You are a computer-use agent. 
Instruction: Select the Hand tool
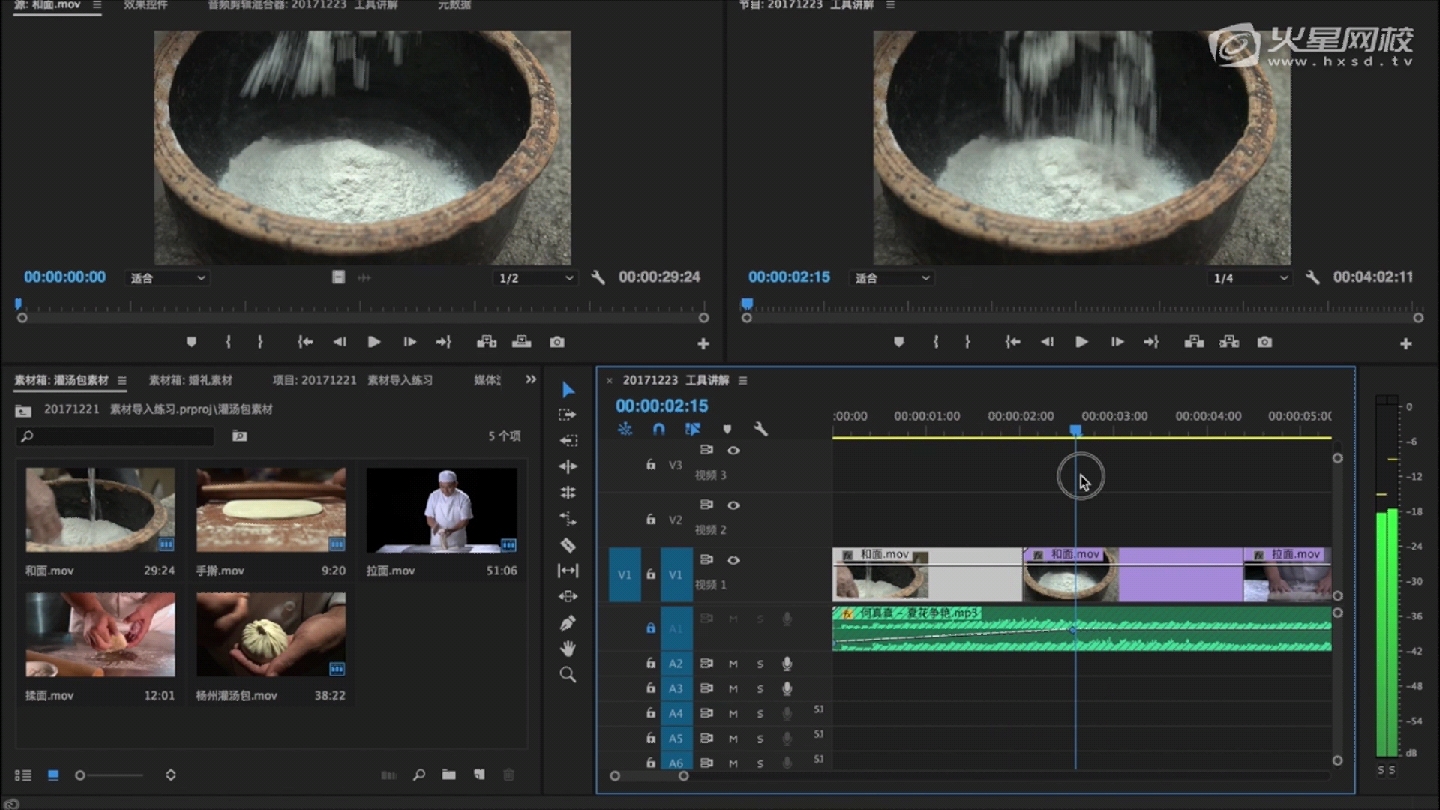568,649
